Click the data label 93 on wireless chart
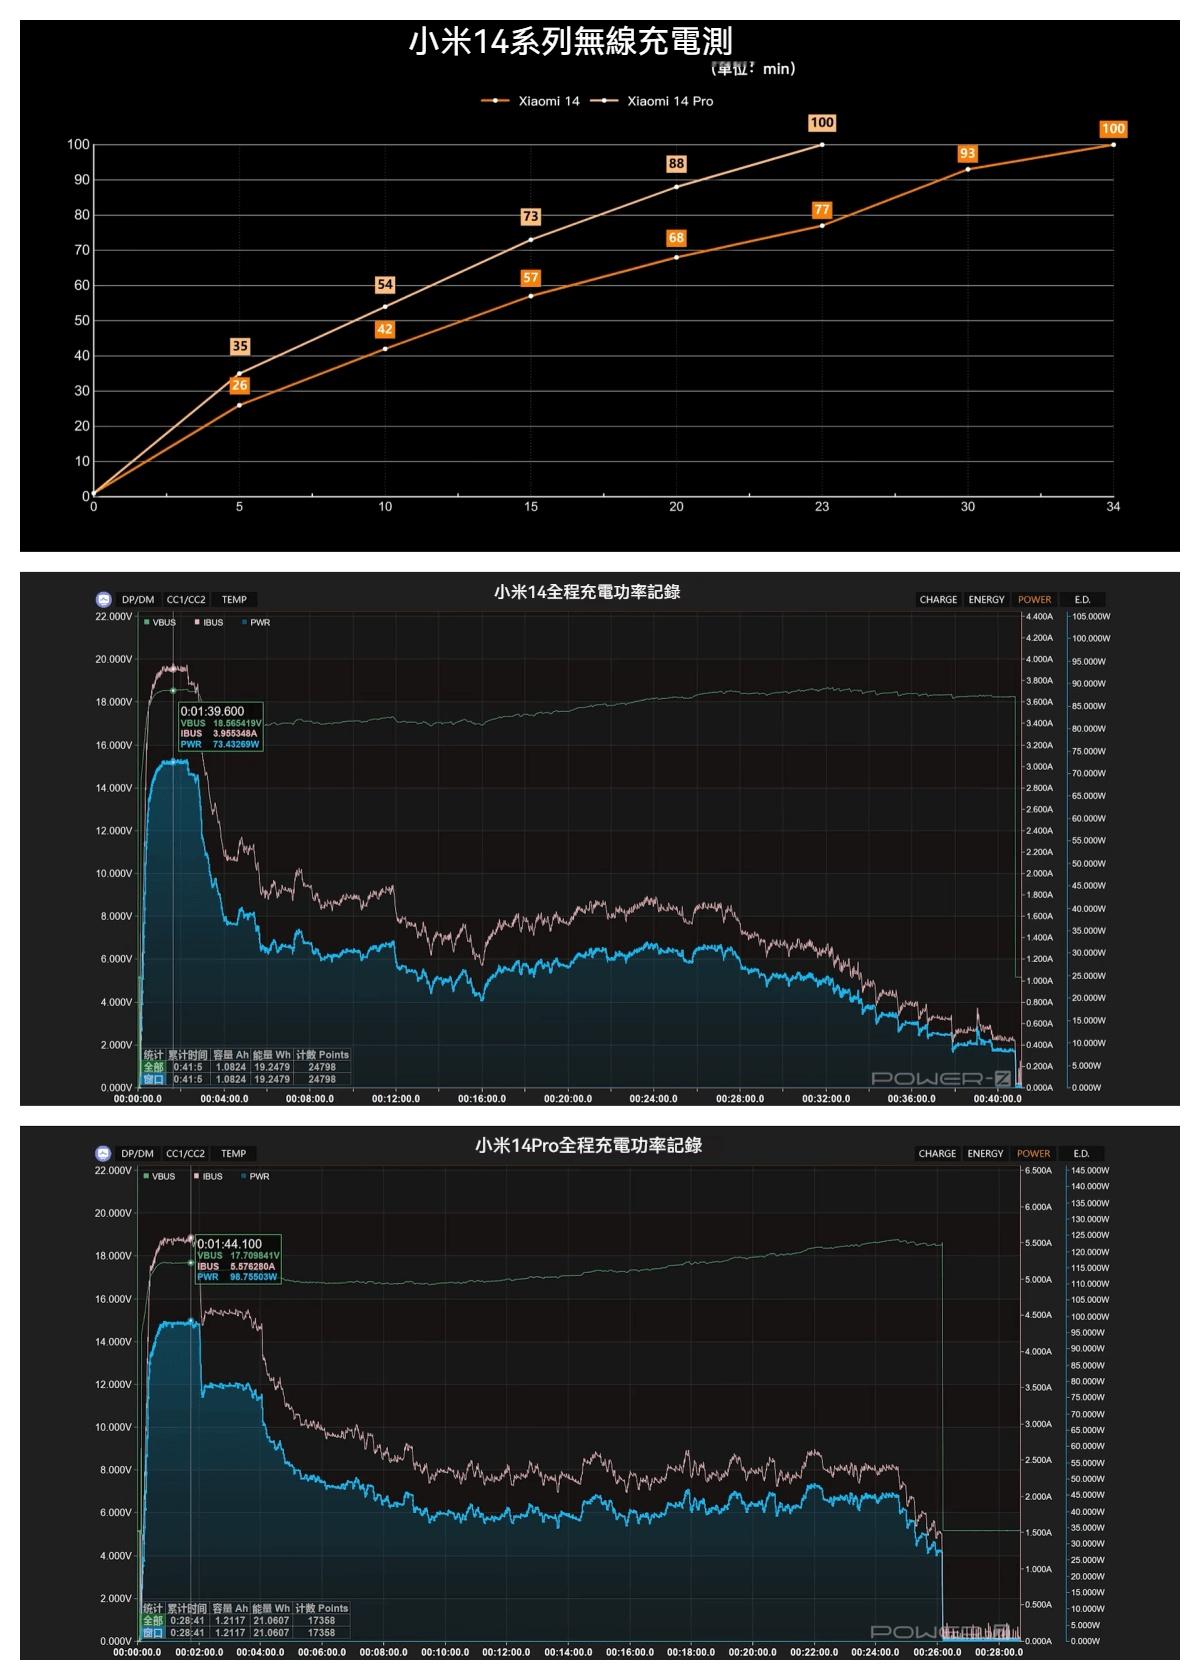This screenshot has width=1200, height=1680. point(968,154)
